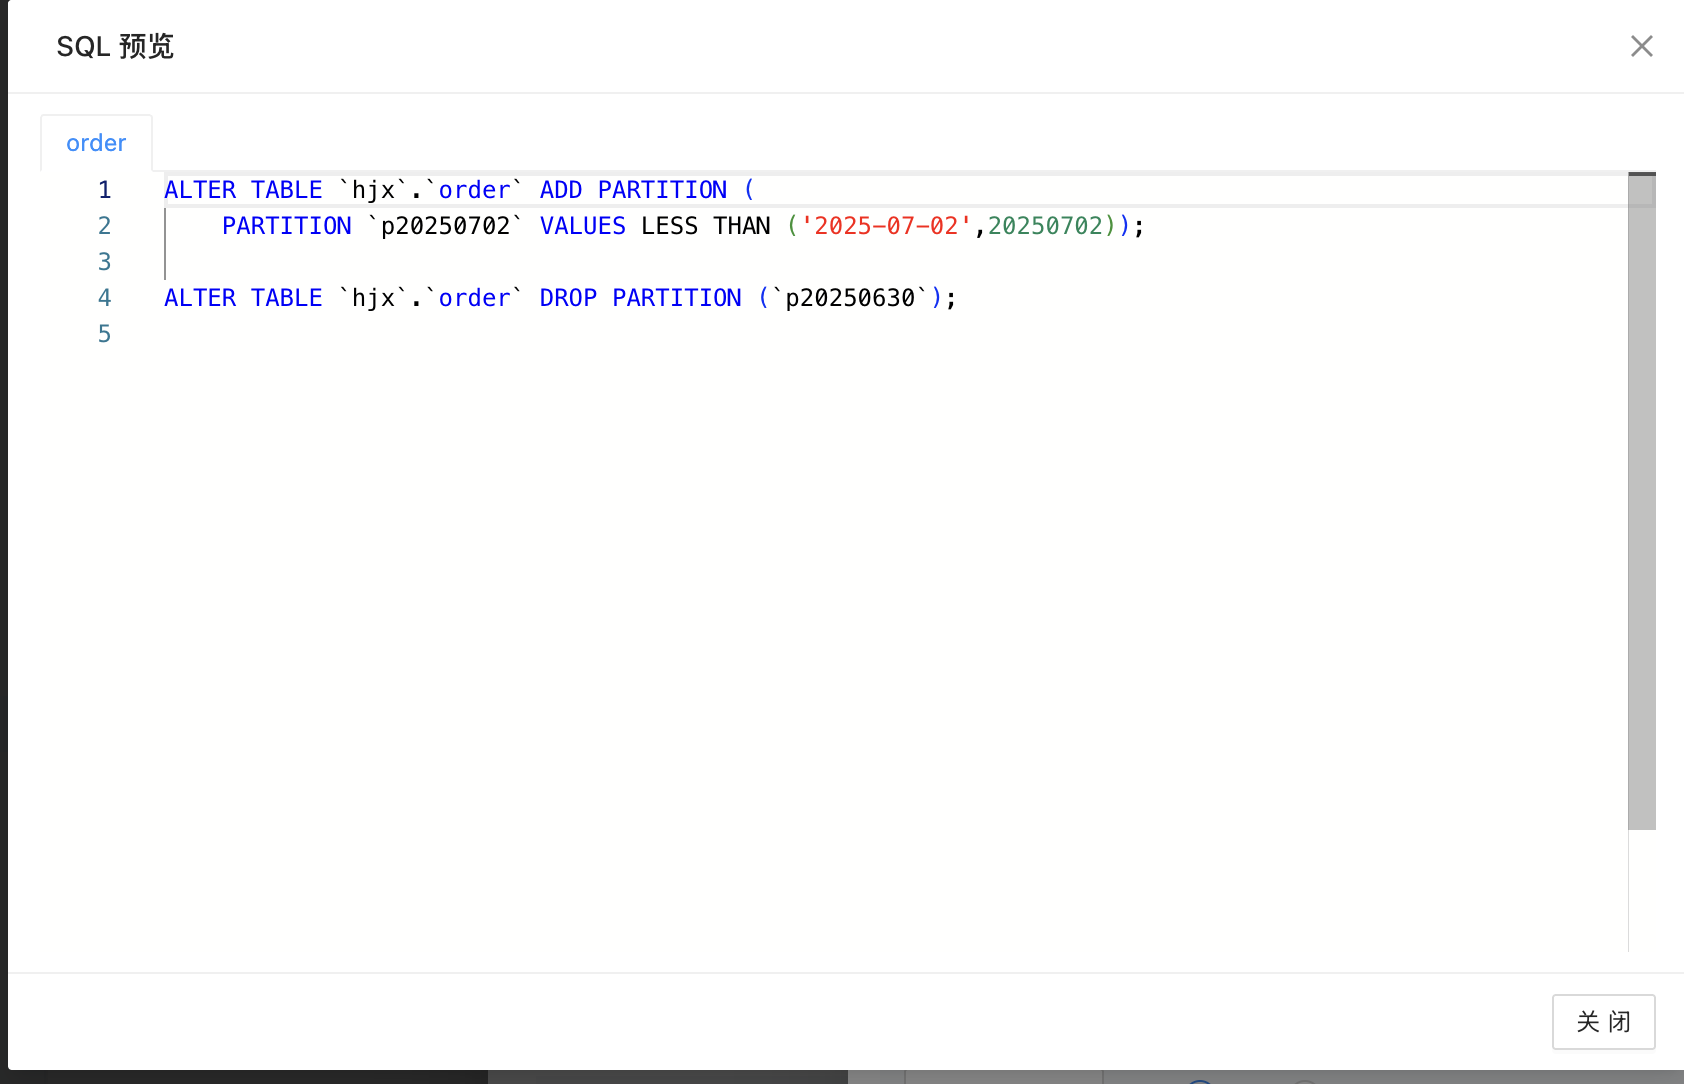Place cursor on partition name p20250702
This screenshot has height=1084, width=1684.
click(445, 226)
